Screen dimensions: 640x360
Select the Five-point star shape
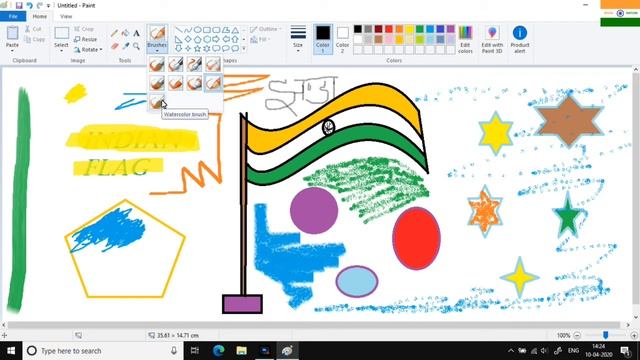(198, 49)
